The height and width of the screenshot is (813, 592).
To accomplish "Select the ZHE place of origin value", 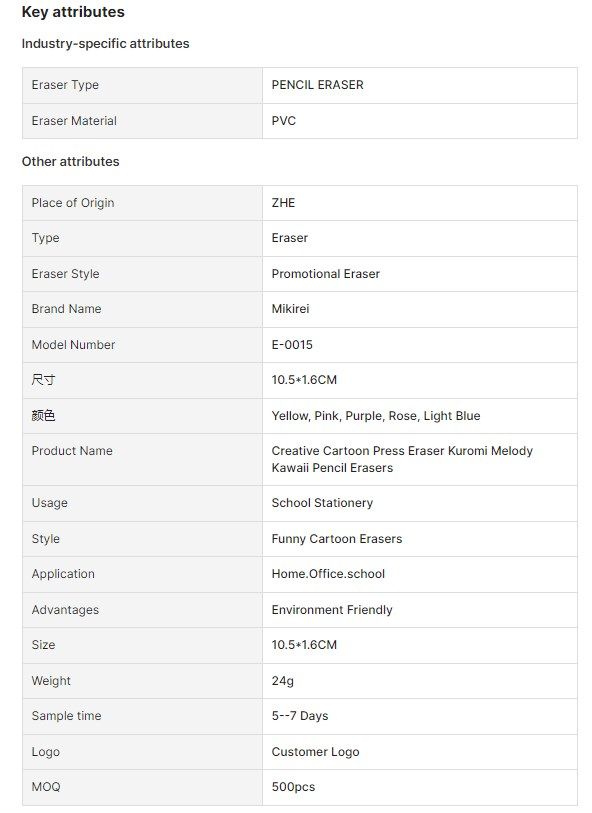I will click(283, 203).
